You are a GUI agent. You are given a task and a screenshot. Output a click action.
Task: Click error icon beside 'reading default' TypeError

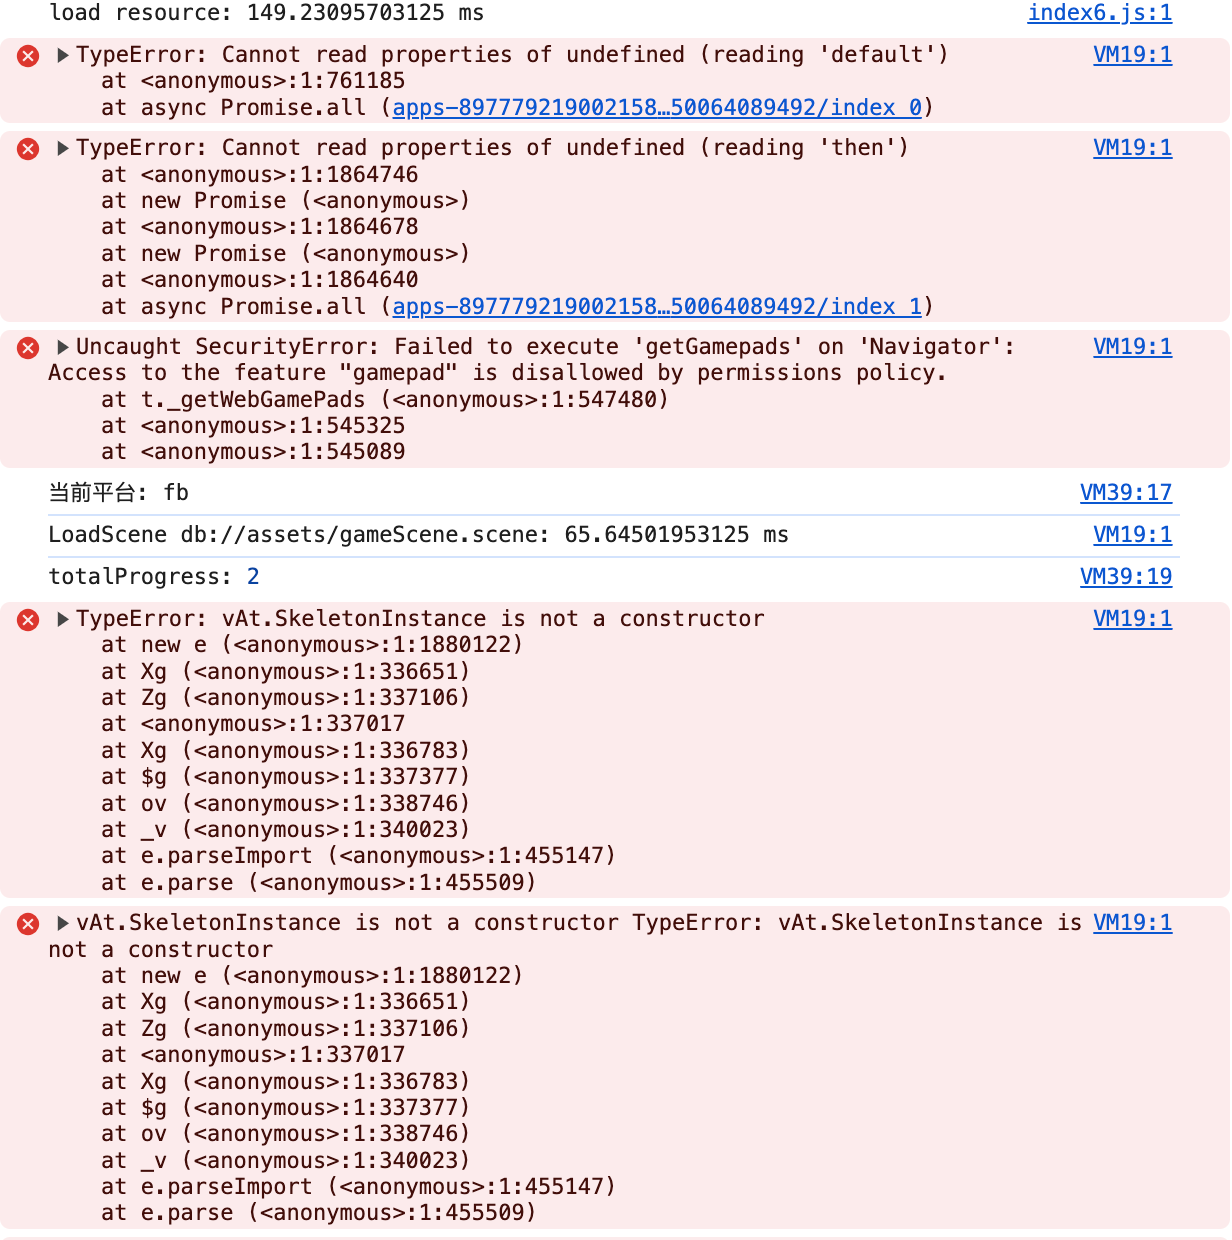tap(28, 56)
